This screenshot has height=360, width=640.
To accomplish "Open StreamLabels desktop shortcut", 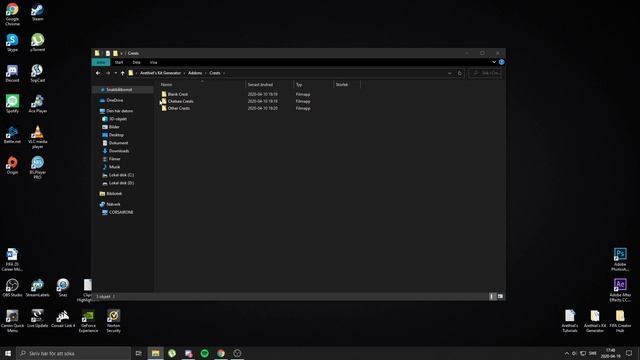I will point(37,288).
